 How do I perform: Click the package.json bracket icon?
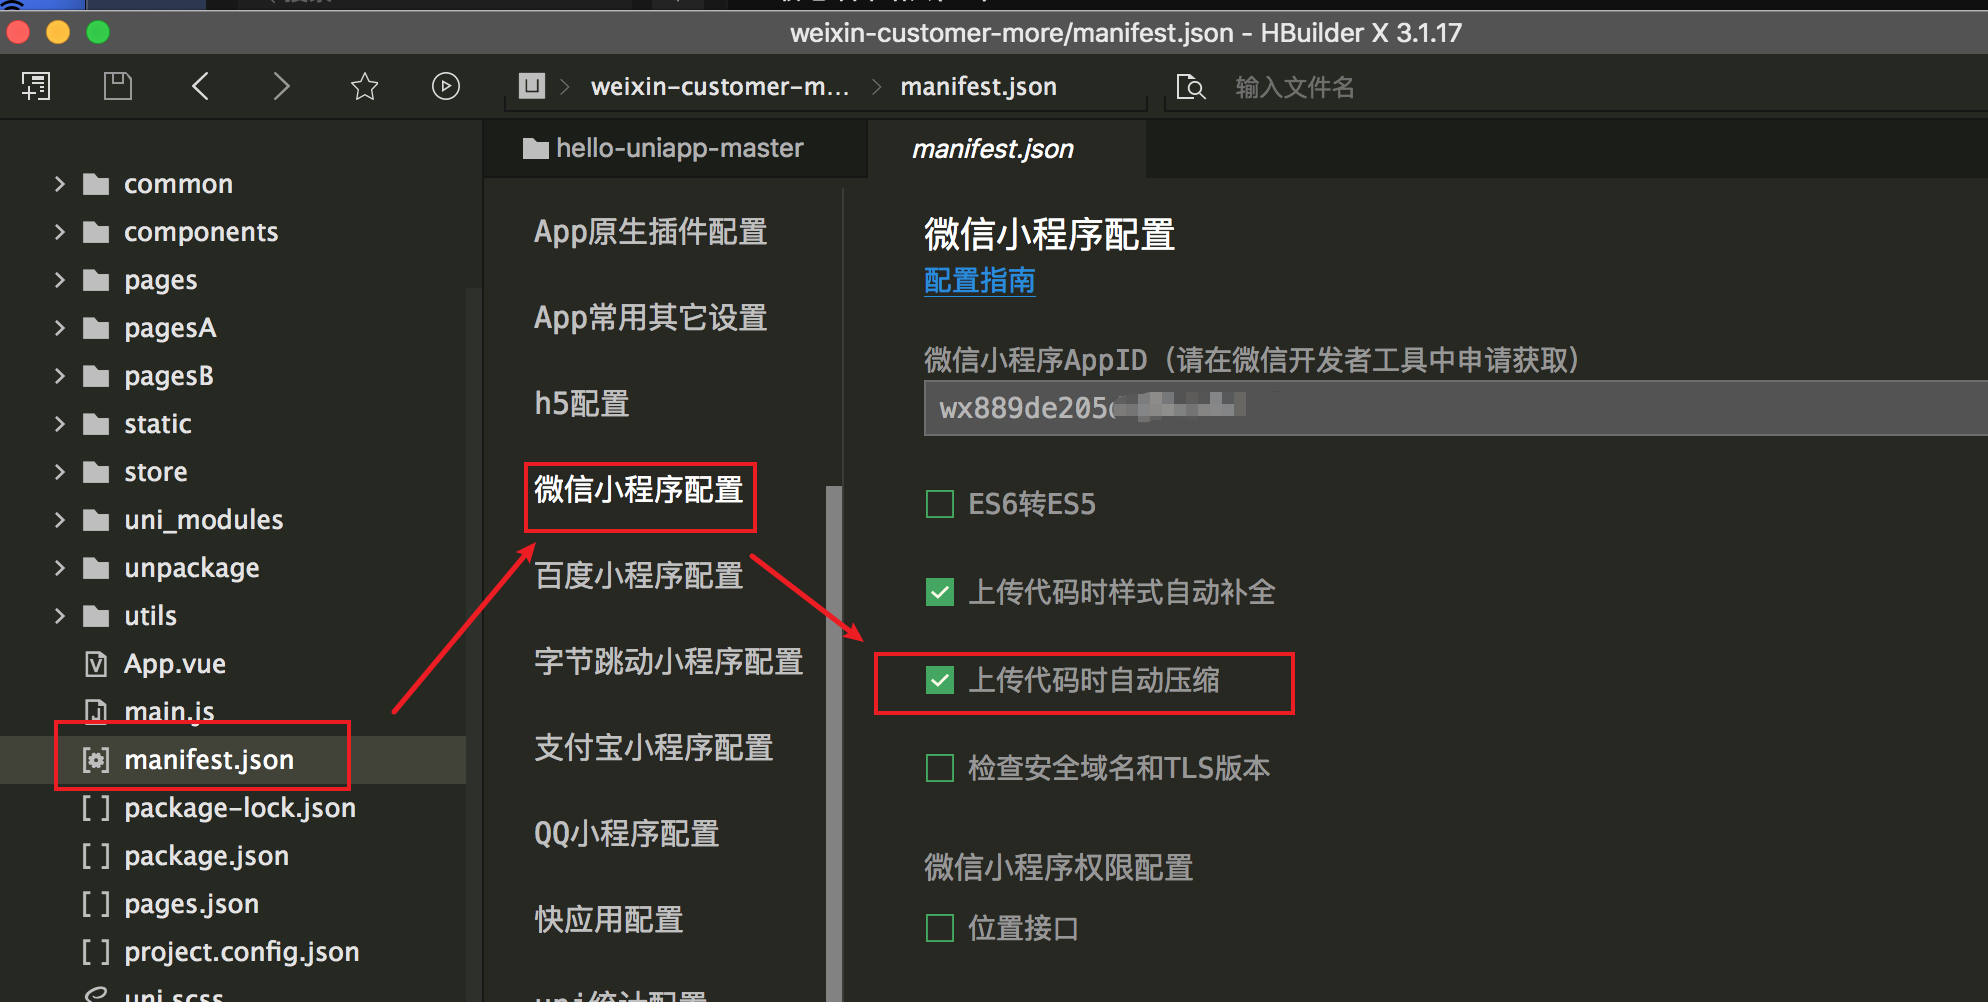pos(96,856)
